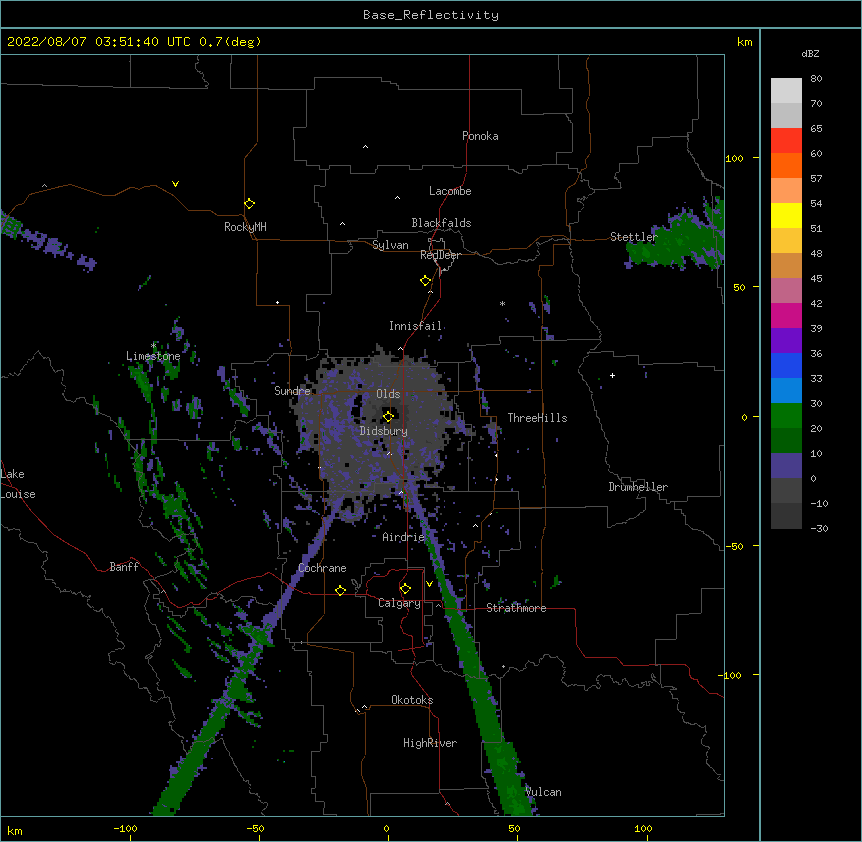Click the Sundre label
The width and height of the screenshot is (862, 842).
(292, 391)
